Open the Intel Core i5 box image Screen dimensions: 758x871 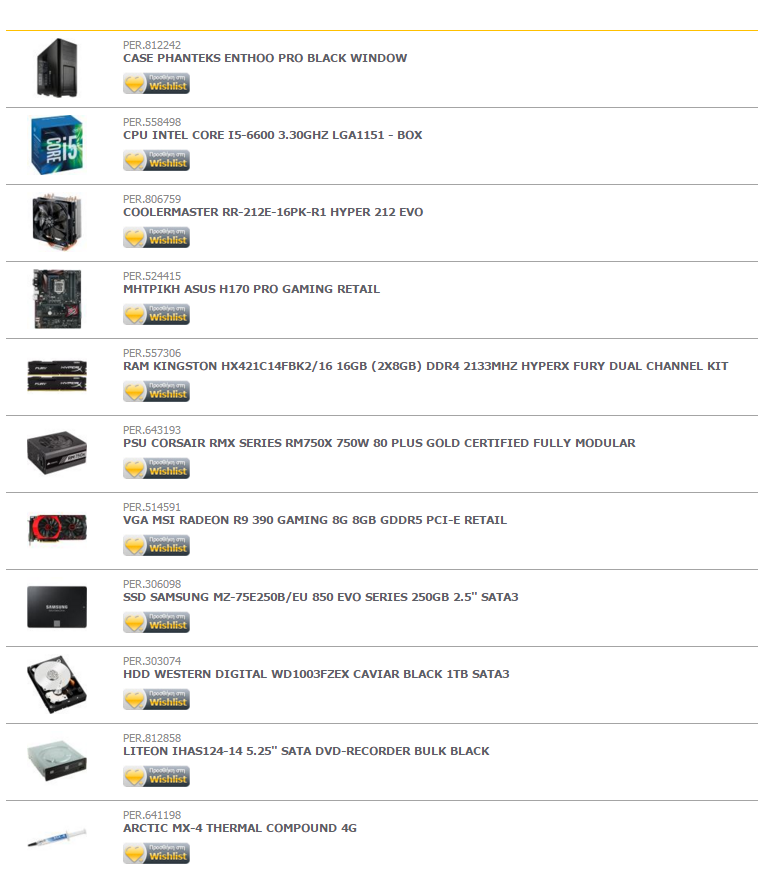(x=57, y=145)
